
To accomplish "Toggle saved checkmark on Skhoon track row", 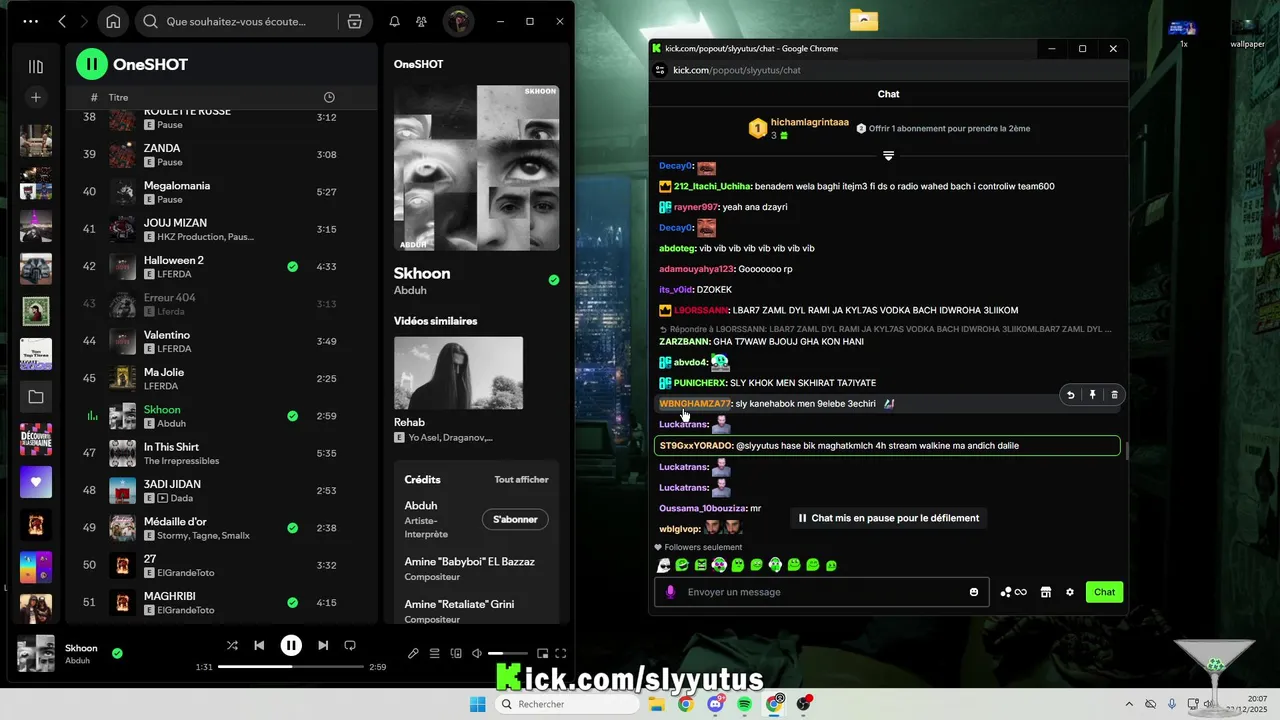I will coord(293,416).
